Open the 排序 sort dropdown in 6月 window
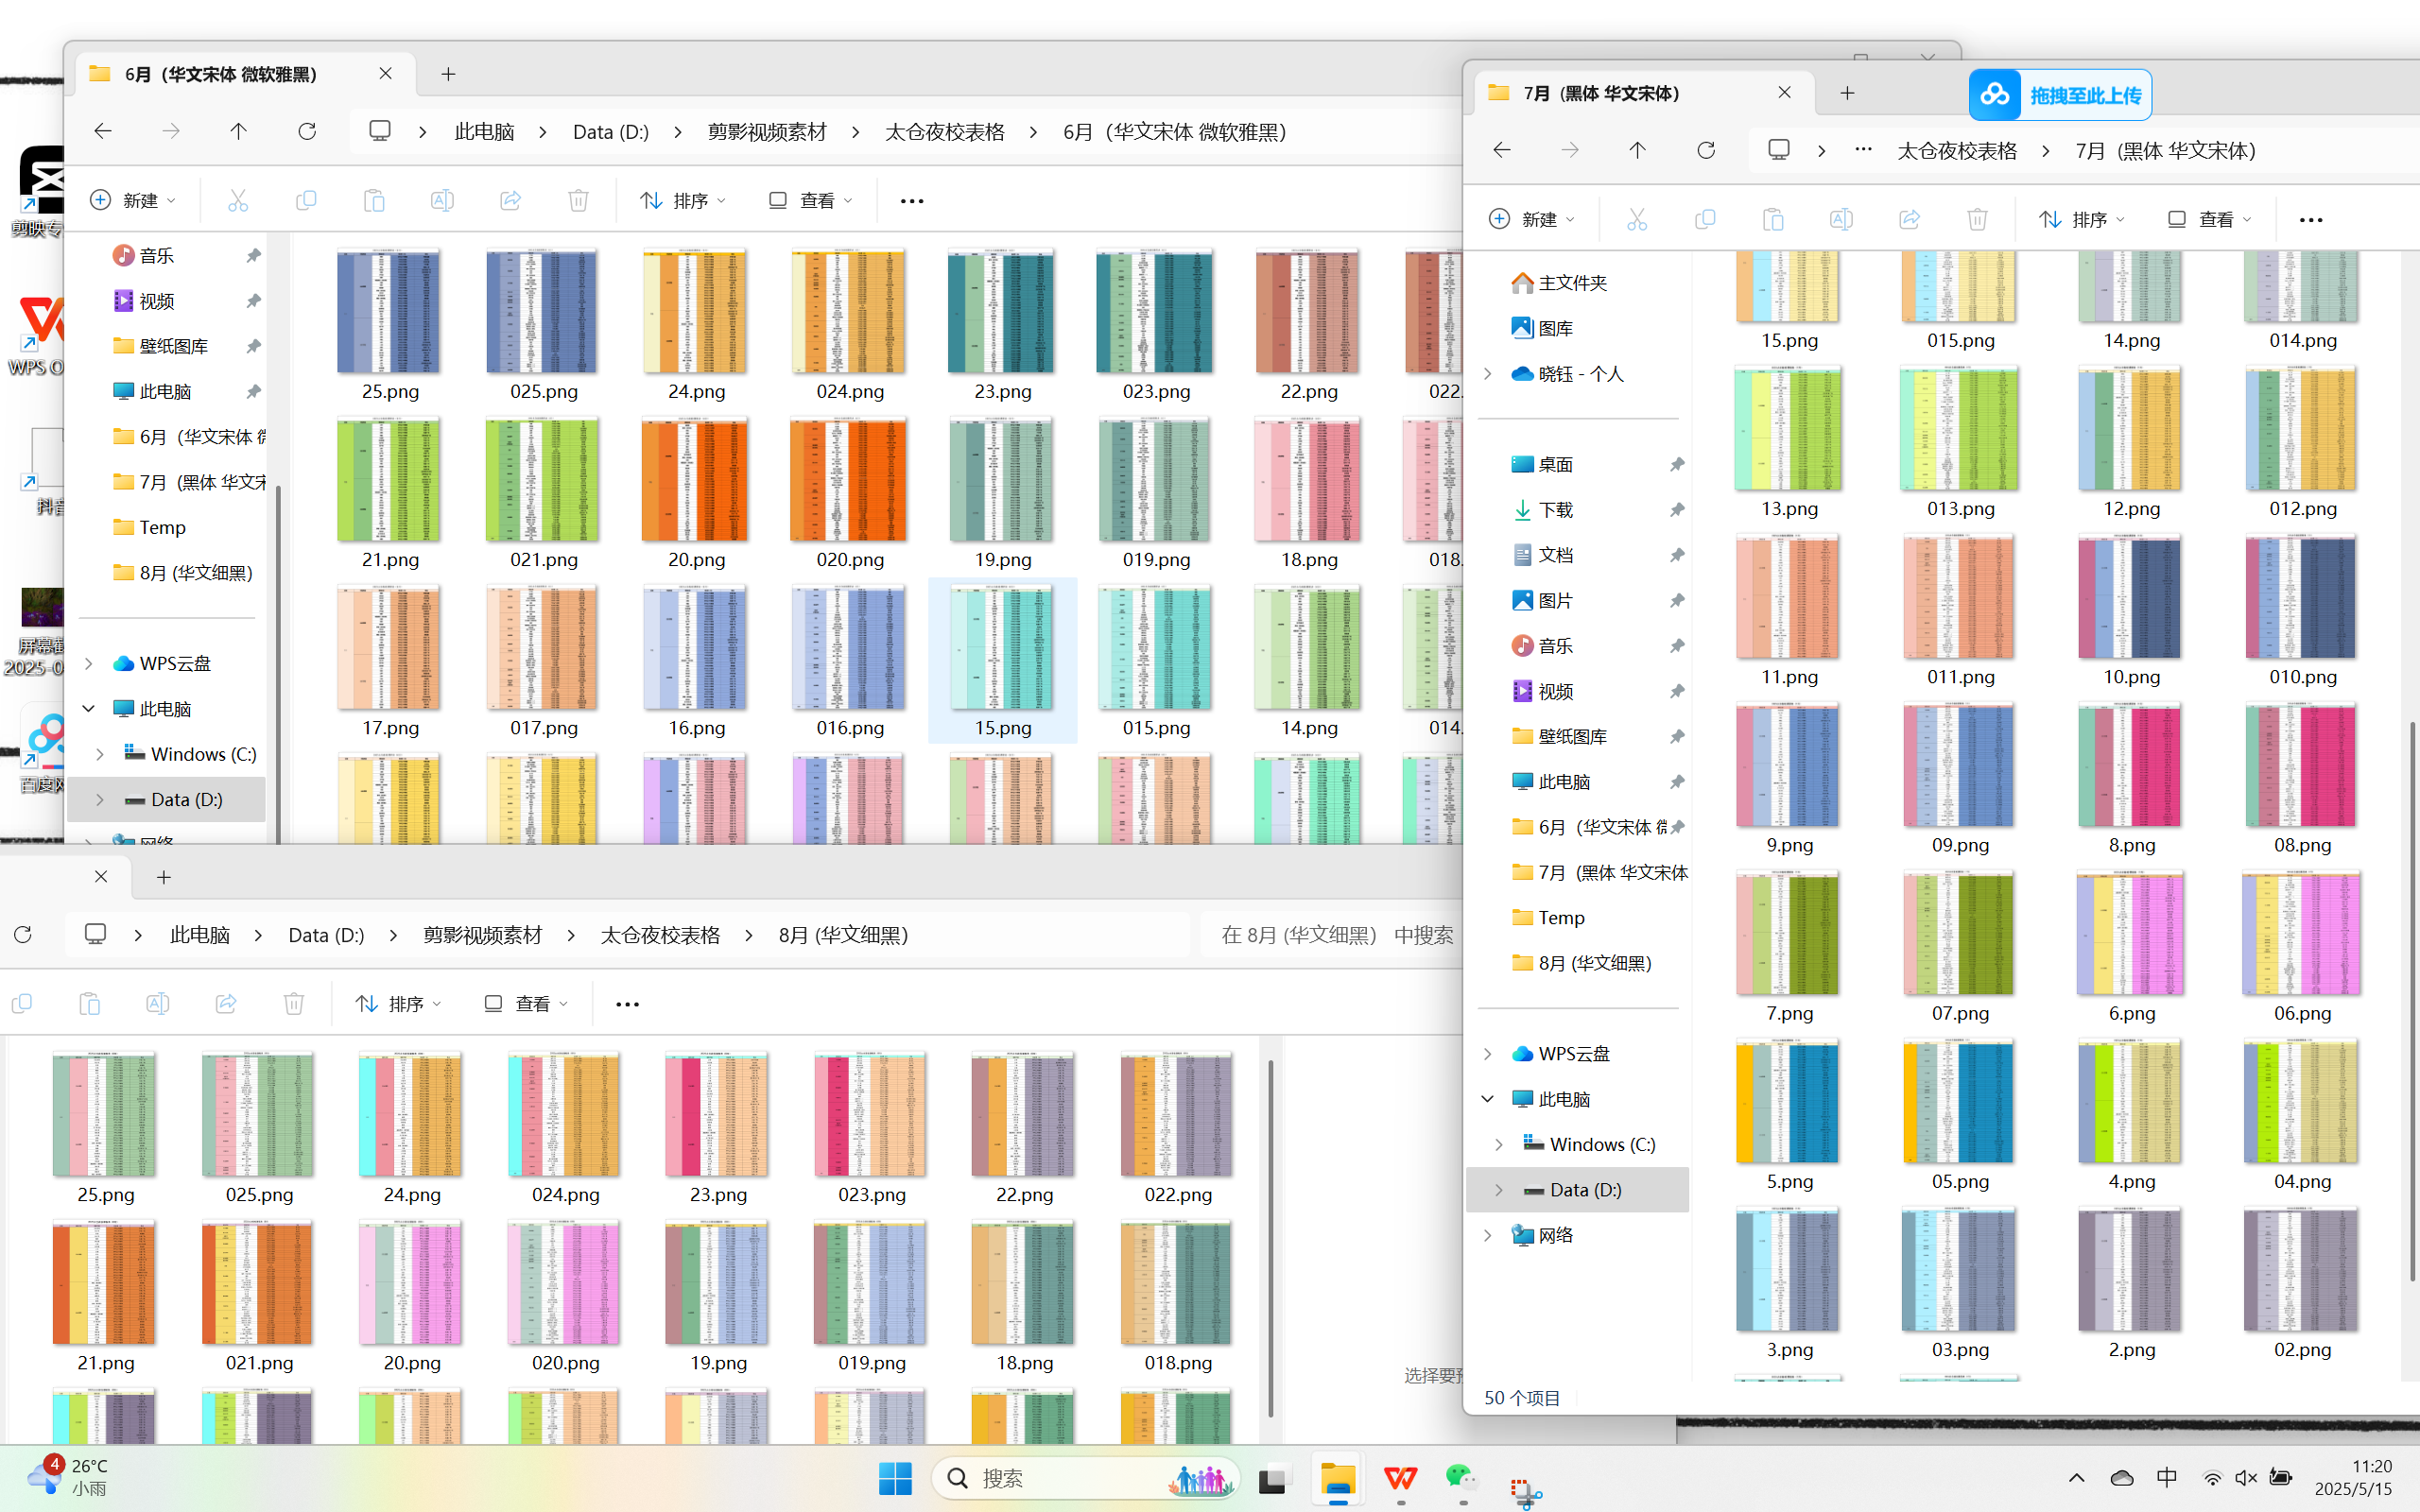Viewport: 2420px width, 1512px height. 684,200
